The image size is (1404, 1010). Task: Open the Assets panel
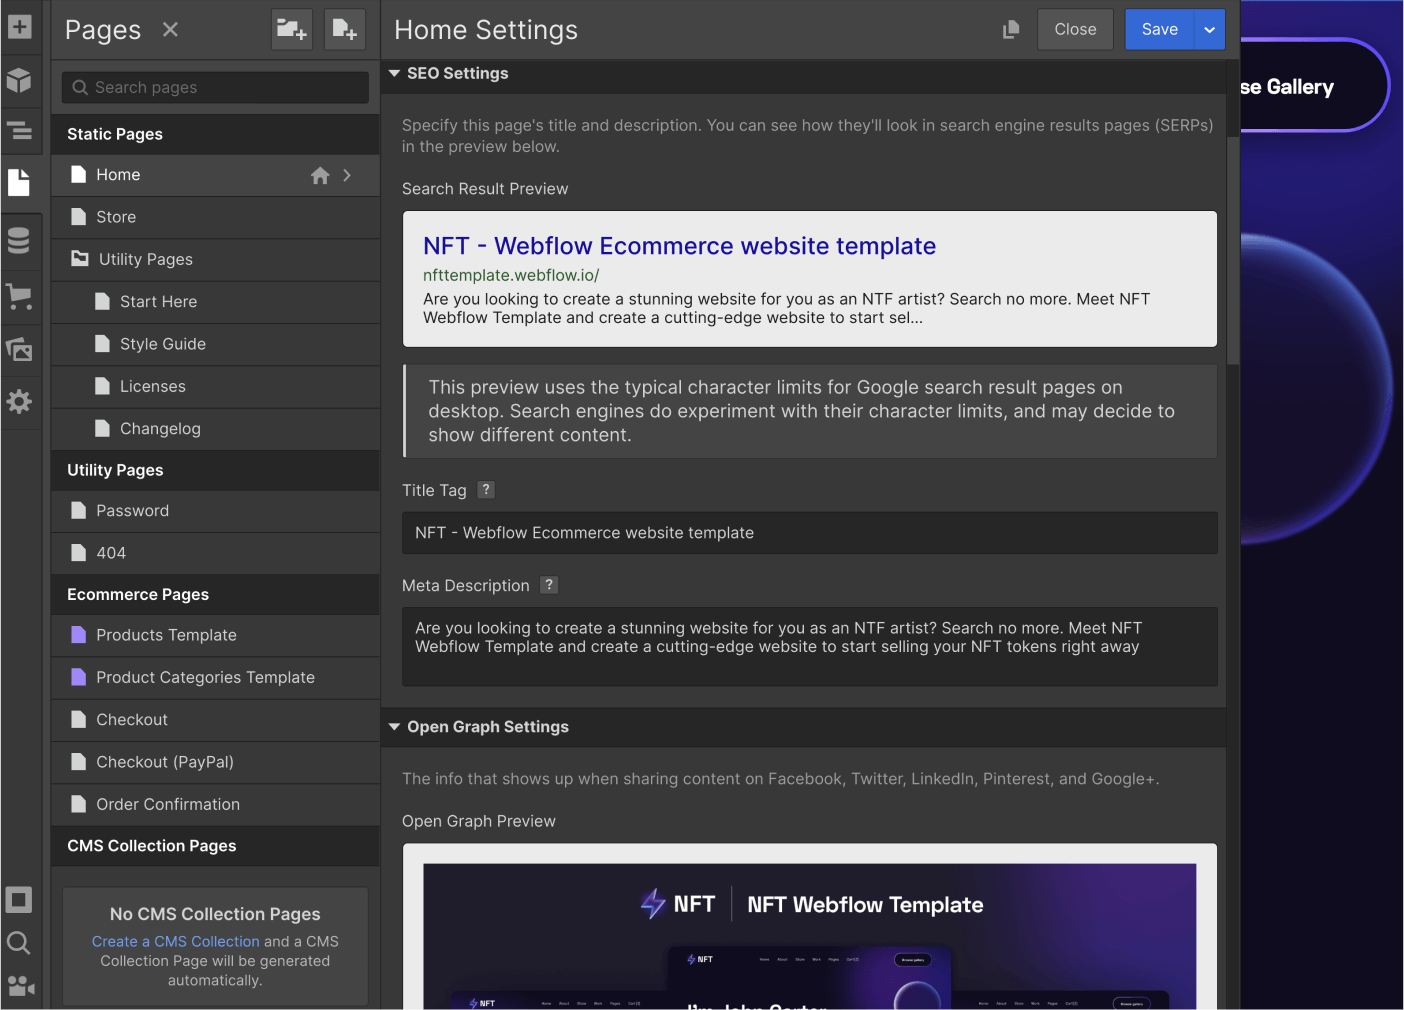[19, 349]
